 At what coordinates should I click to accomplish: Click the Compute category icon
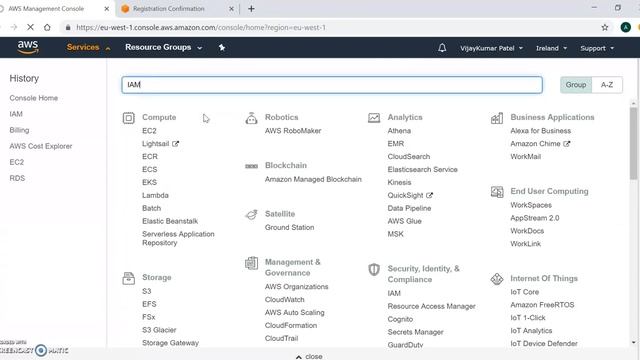129,118
